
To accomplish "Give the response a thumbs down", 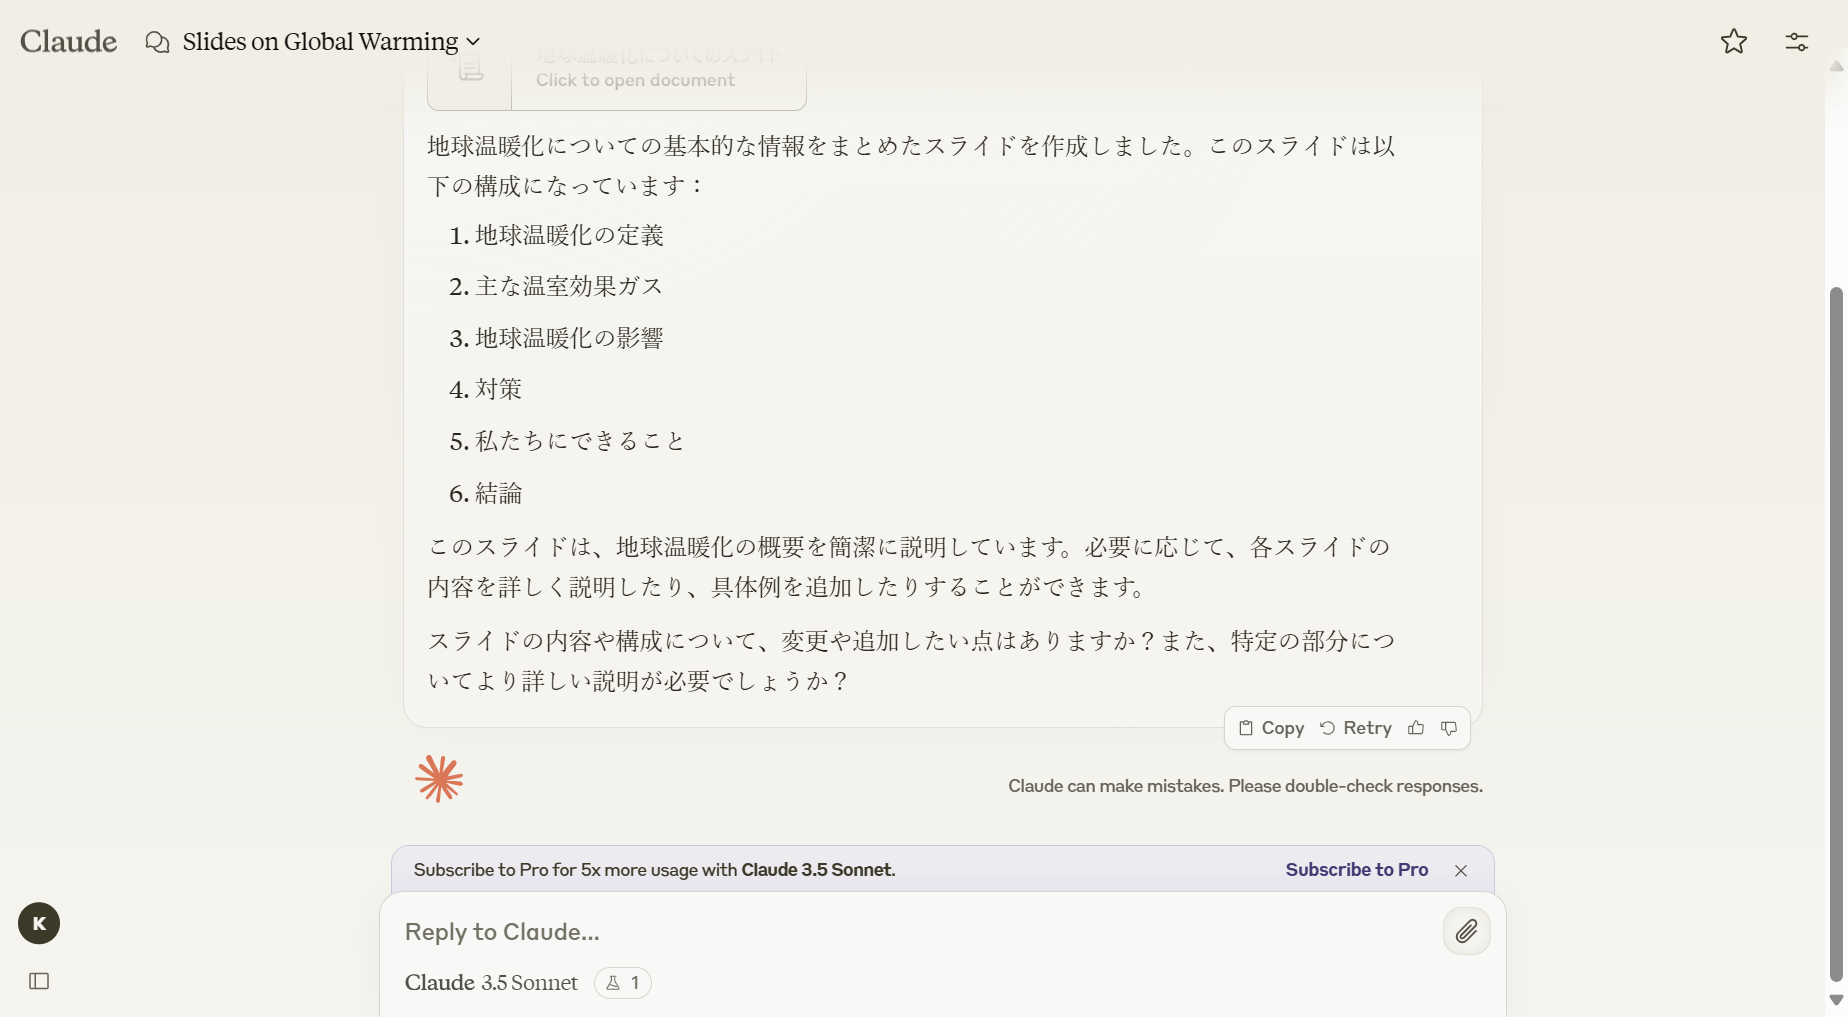I will tap(1449, 728).
